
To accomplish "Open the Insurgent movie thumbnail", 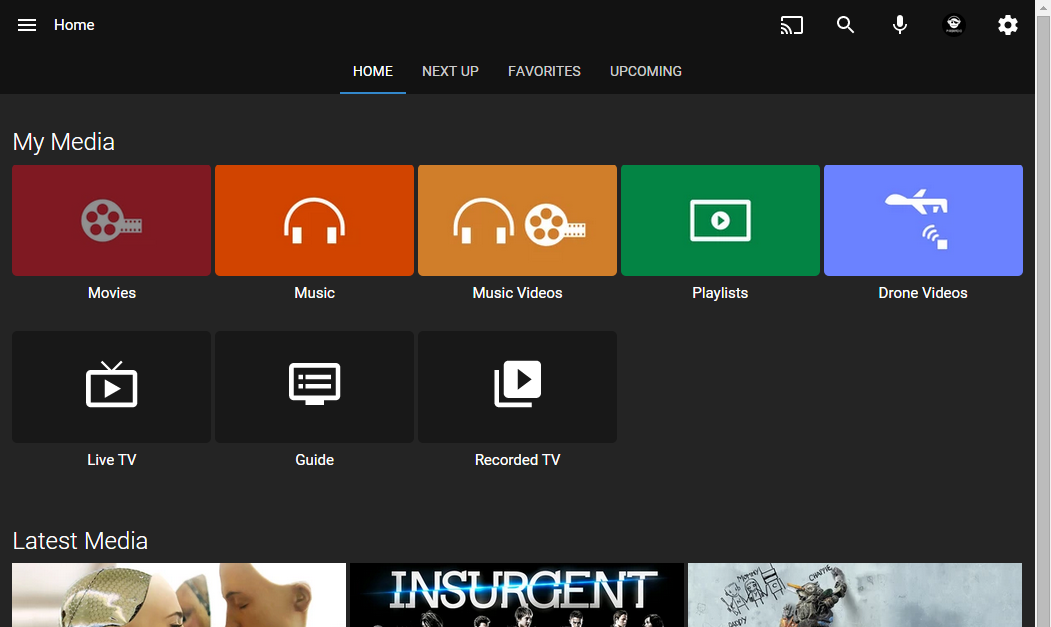I will point(516,595).
